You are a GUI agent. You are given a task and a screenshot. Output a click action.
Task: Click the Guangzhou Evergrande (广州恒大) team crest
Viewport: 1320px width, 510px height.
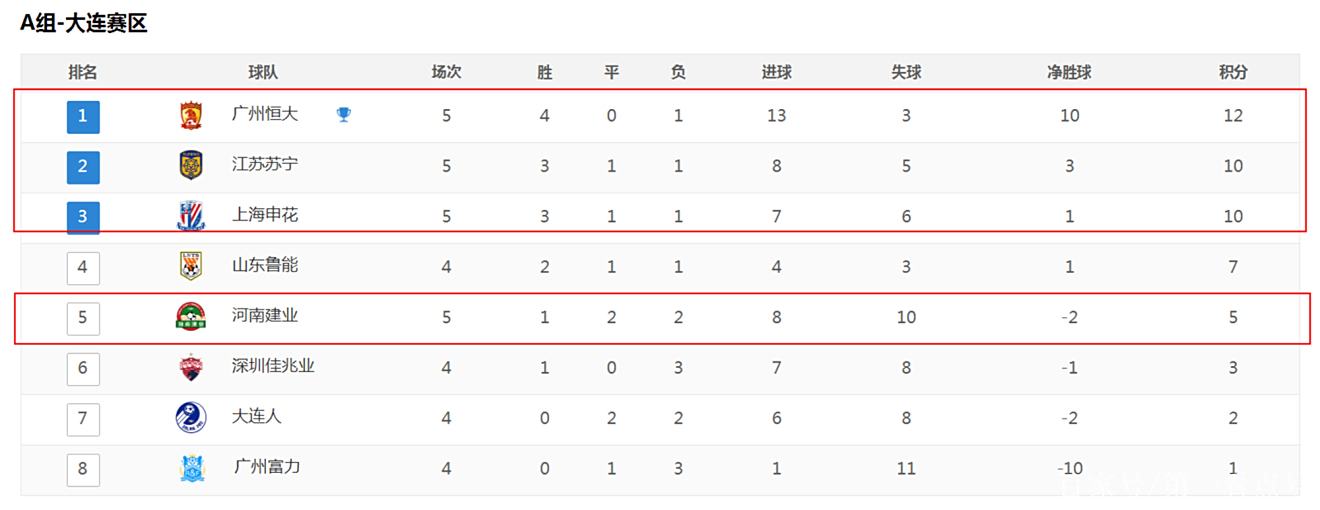(191, 116)
